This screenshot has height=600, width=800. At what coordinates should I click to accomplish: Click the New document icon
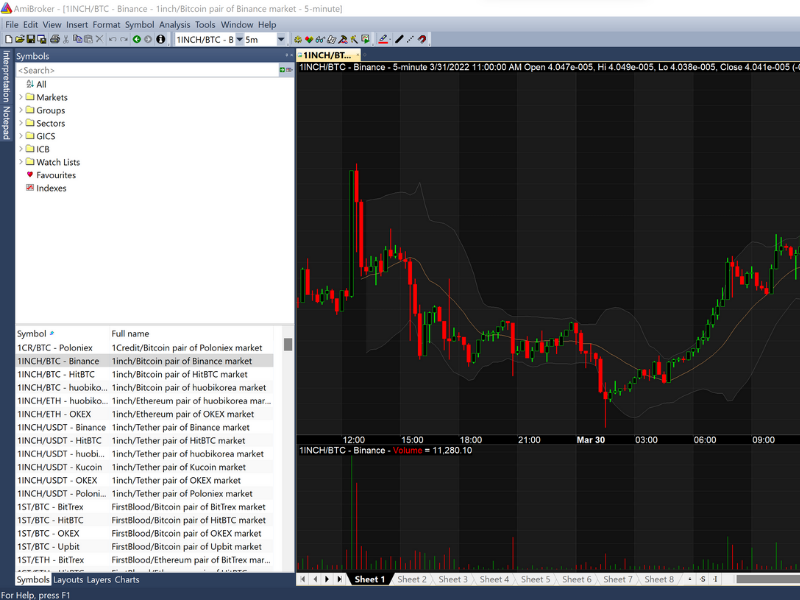click(9, 39)
